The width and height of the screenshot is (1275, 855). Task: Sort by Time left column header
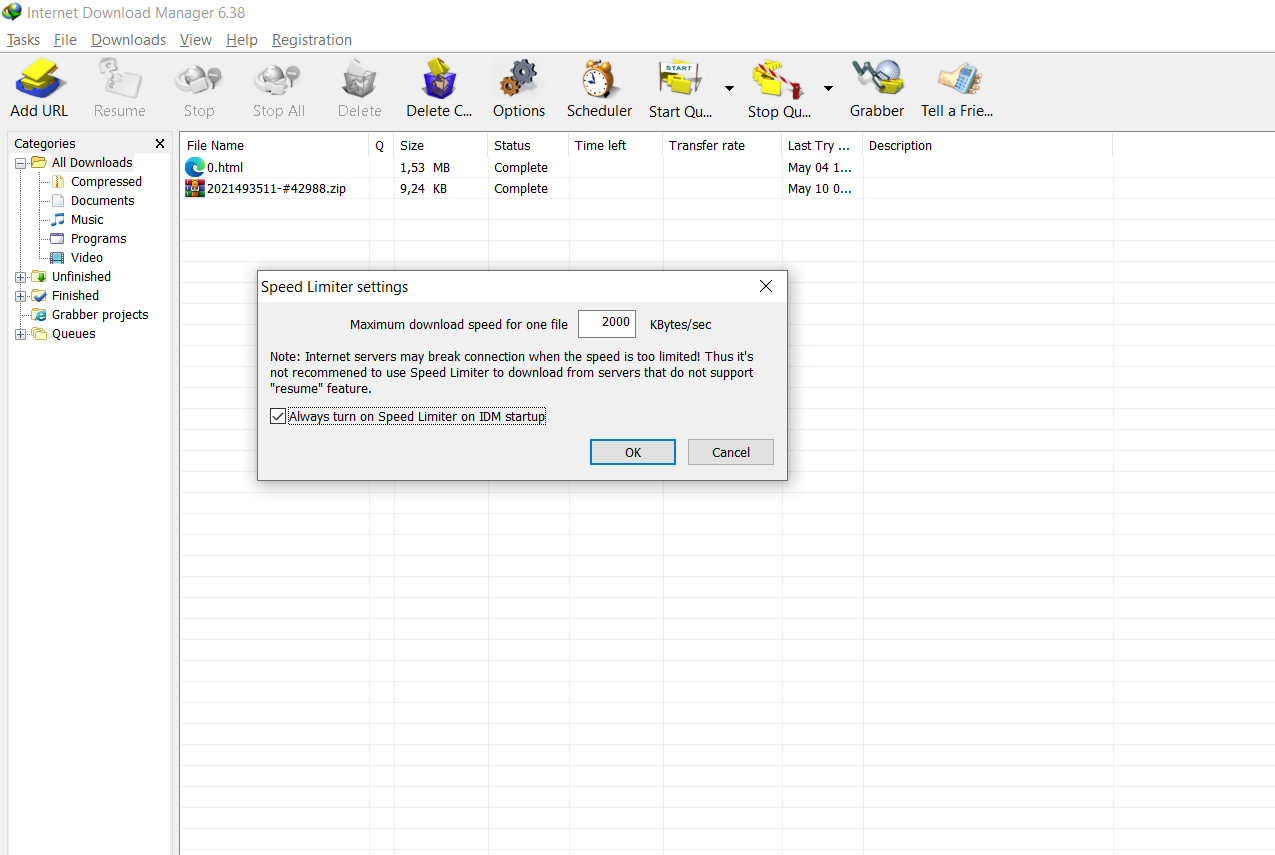[615, 146]
